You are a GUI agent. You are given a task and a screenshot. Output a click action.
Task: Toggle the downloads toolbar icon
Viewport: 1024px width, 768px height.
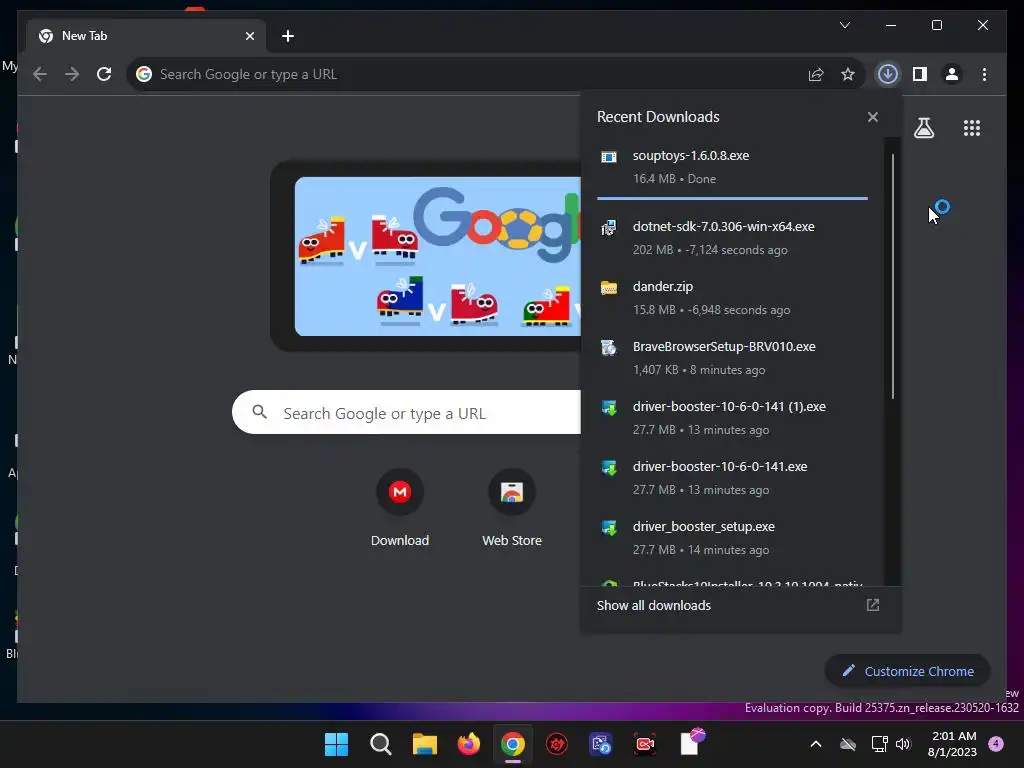(888, 74)
